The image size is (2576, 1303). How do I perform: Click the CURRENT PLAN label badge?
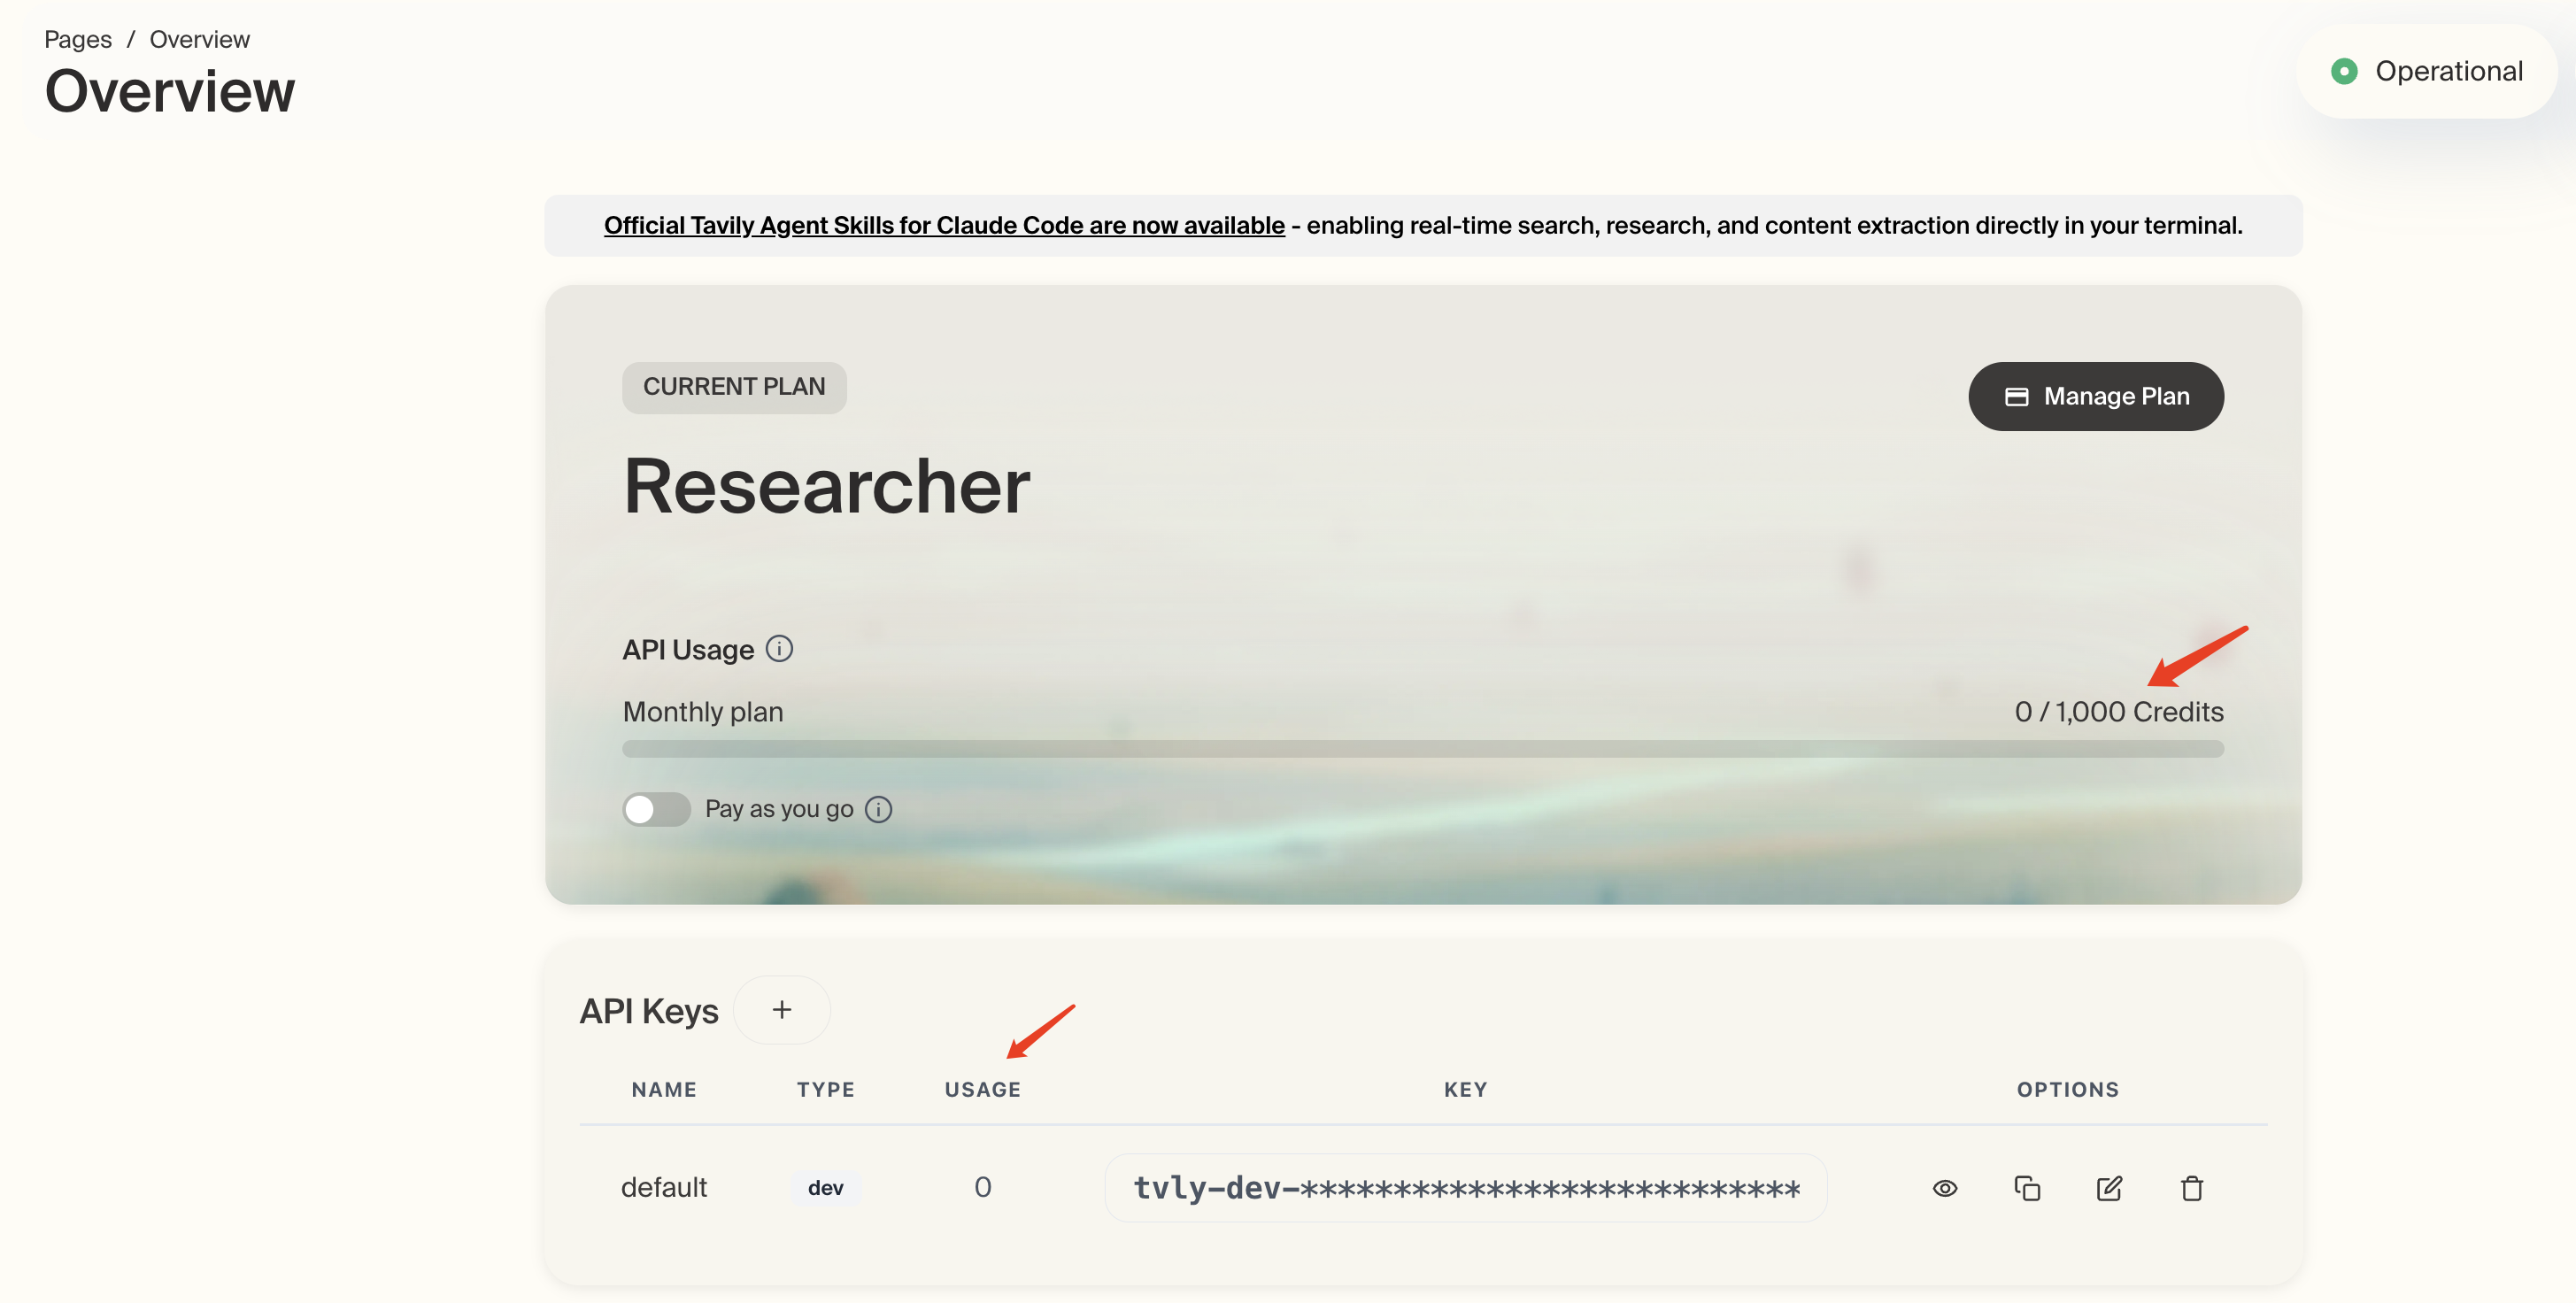pos(733,387)
